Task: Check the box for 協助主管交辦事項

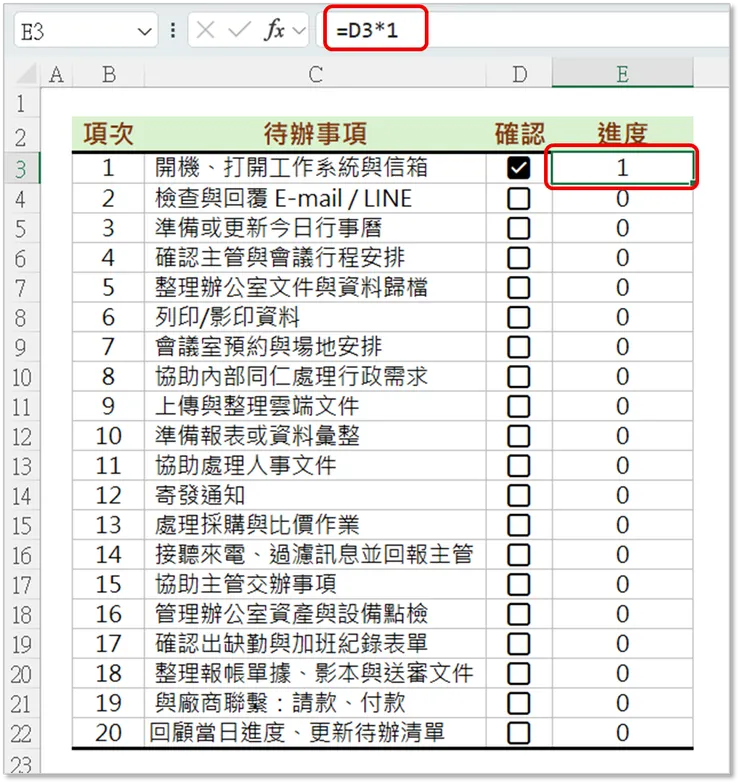Action: click(518, 584)
